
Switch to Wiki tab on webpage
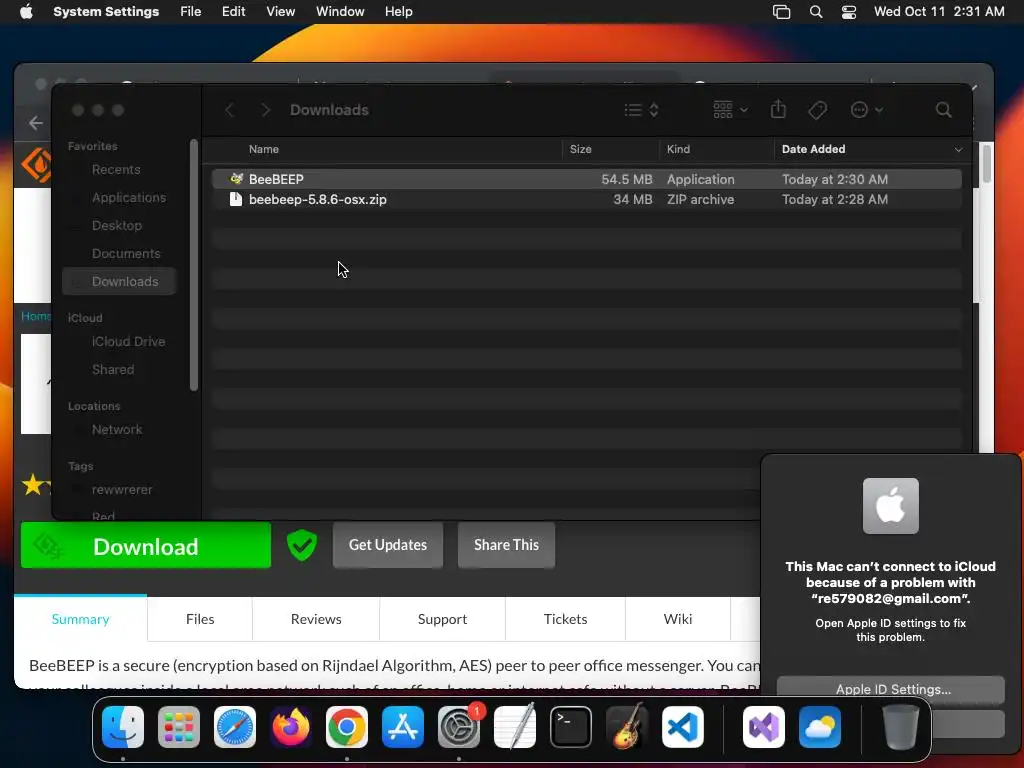678,619
